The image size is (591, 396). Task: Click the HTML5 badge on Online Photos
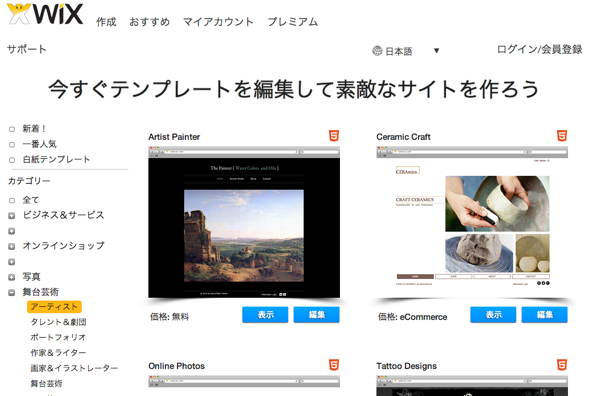(334, 365)
